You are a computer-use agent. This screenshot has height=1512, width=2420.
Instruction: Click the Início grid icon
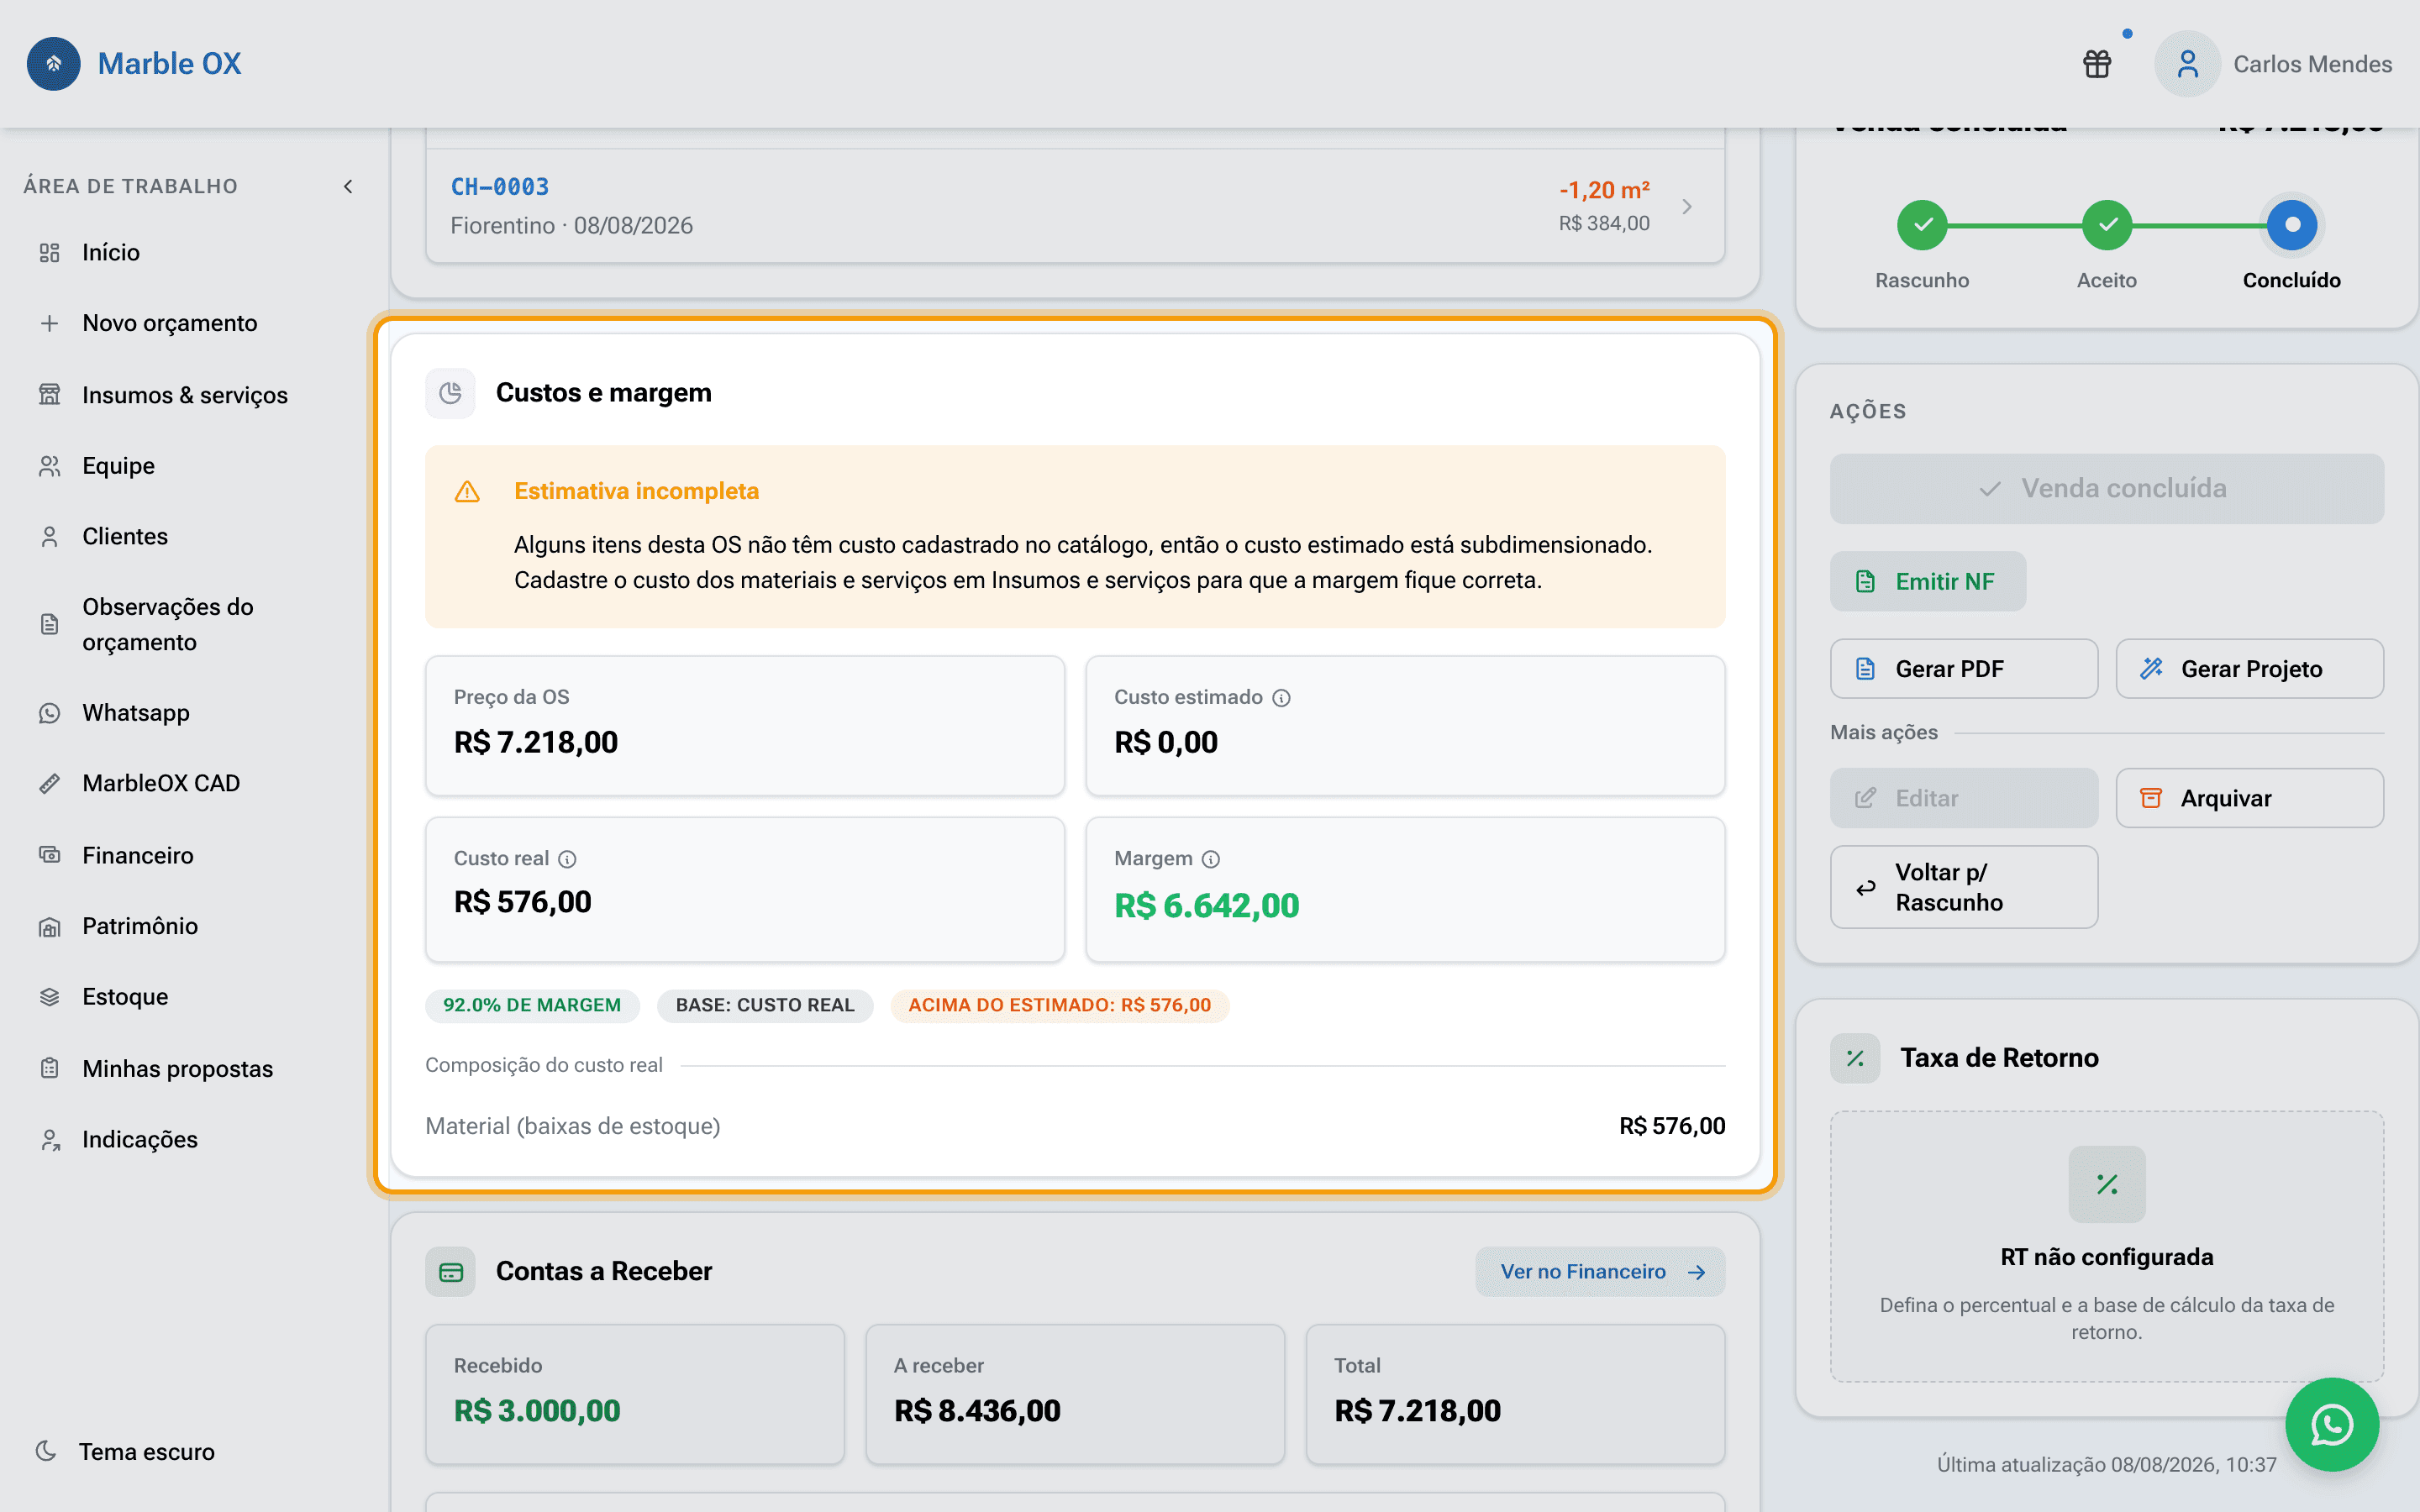(x=49, y=252)
